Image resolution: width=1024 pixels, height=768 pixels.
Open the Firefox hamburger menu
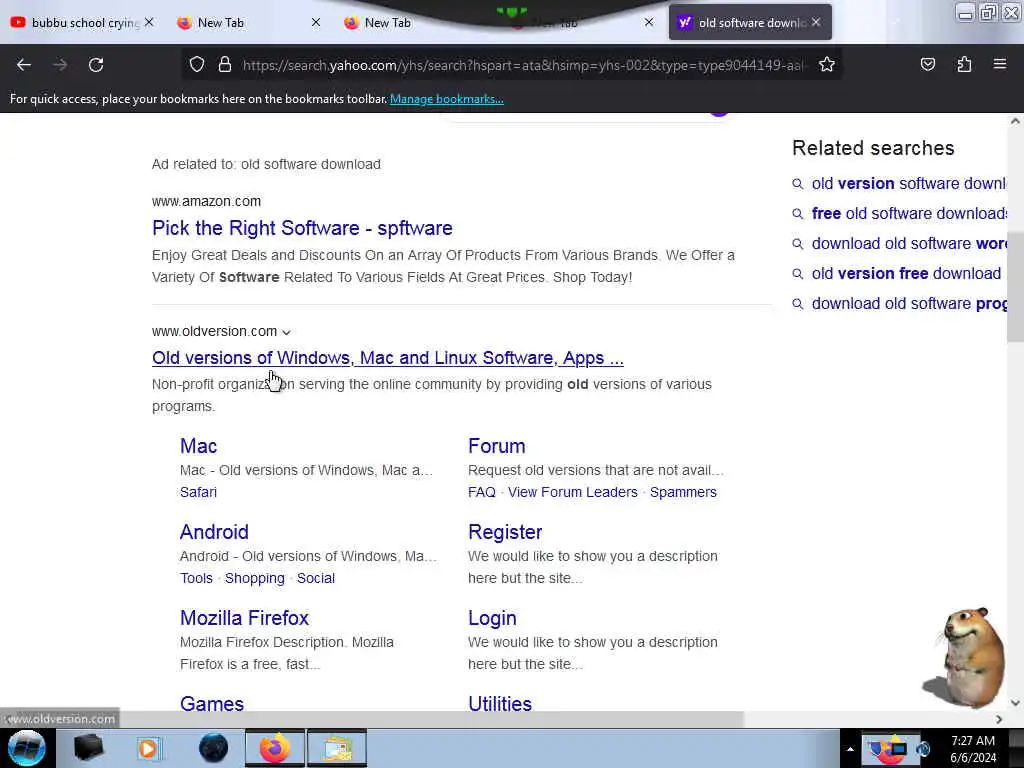pyautogui.click(x=999, y=64)
